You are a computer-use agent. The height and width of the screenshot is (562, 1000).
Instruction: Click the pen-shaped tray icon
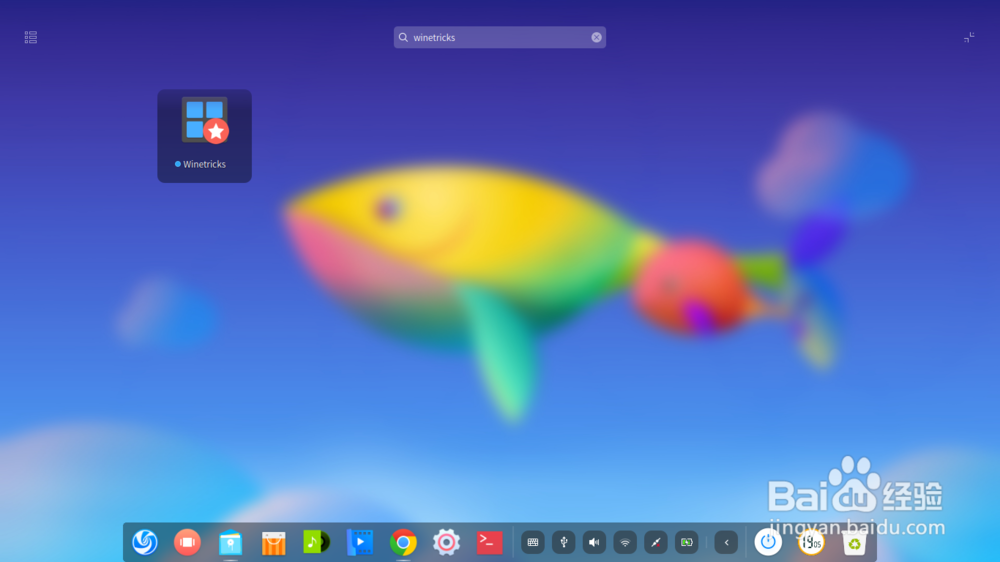click(656, 542)
